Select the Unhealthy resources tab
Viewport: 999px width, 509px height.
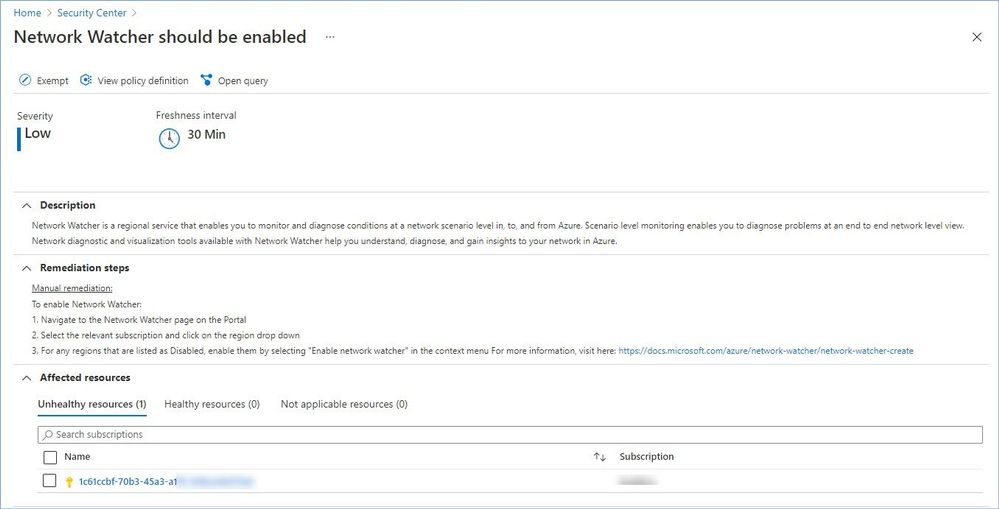92,404
